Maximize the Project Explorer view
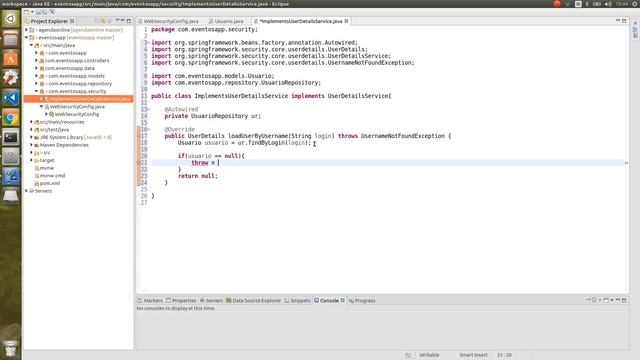This screenshot has width=640, height=360. coord(129,21)
